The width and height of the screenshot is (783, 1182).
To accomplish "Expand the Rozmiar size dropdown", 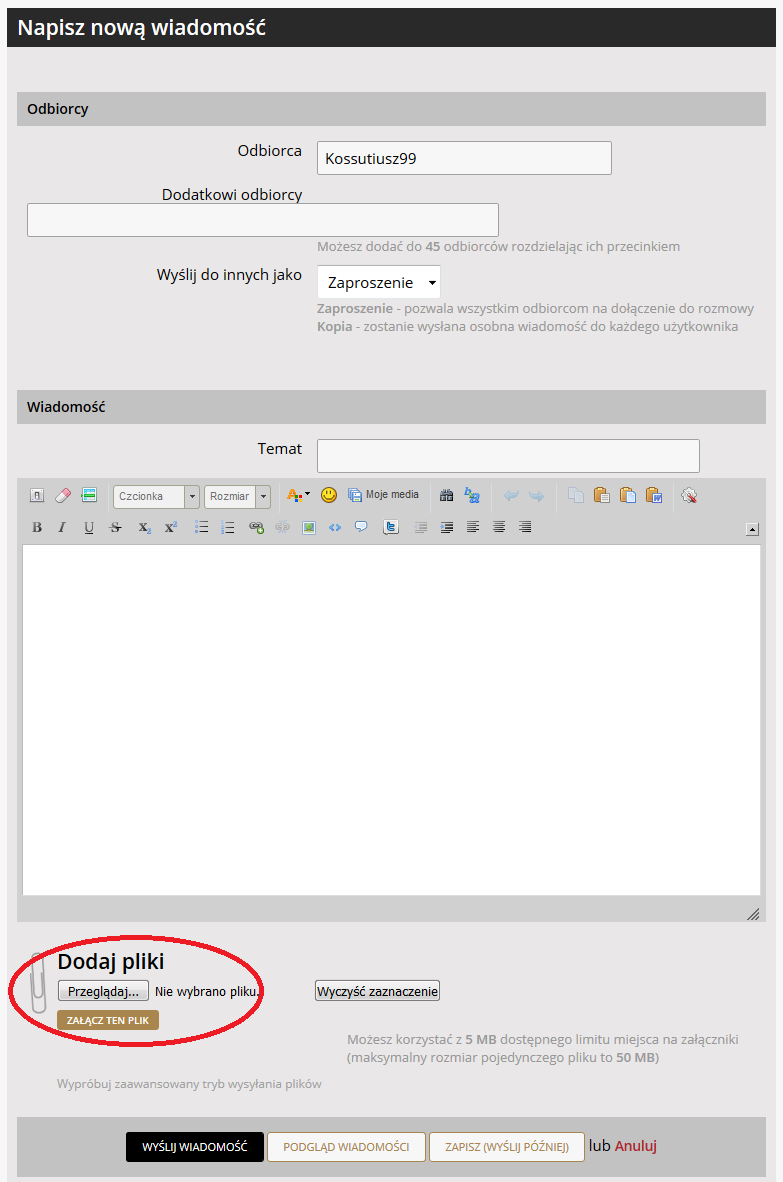I will coord(237,496).
